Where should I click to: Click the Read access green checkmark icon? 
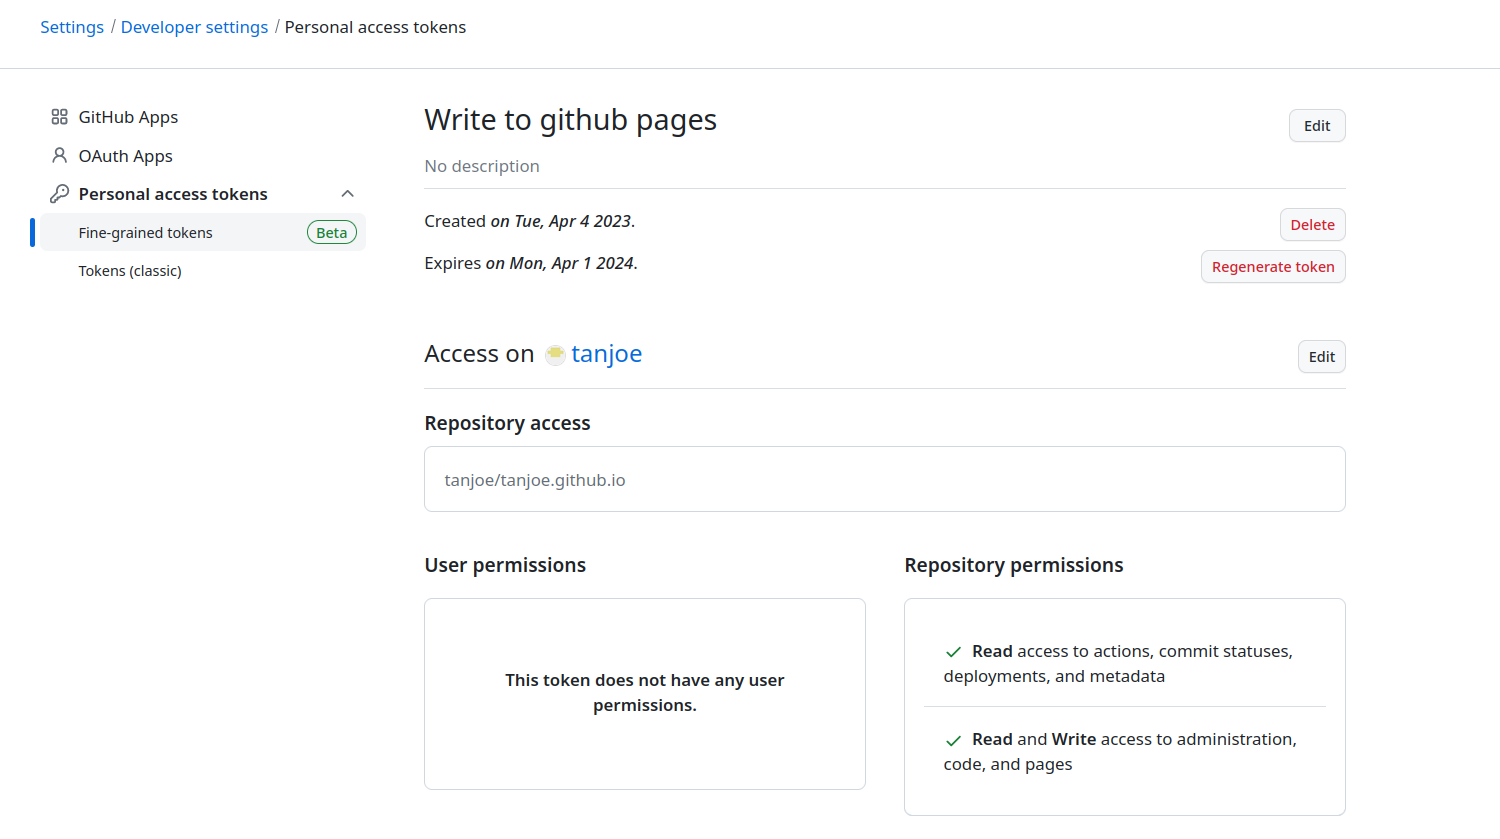pos(954,652)
